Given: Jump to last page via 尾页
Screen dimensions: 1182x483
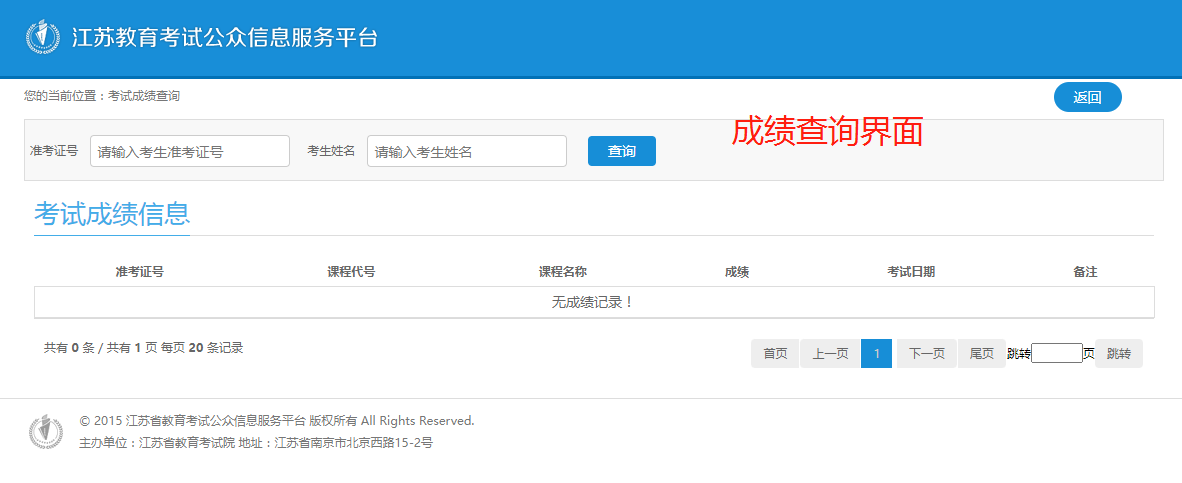Looking at the screenshot, I should 981,354.
